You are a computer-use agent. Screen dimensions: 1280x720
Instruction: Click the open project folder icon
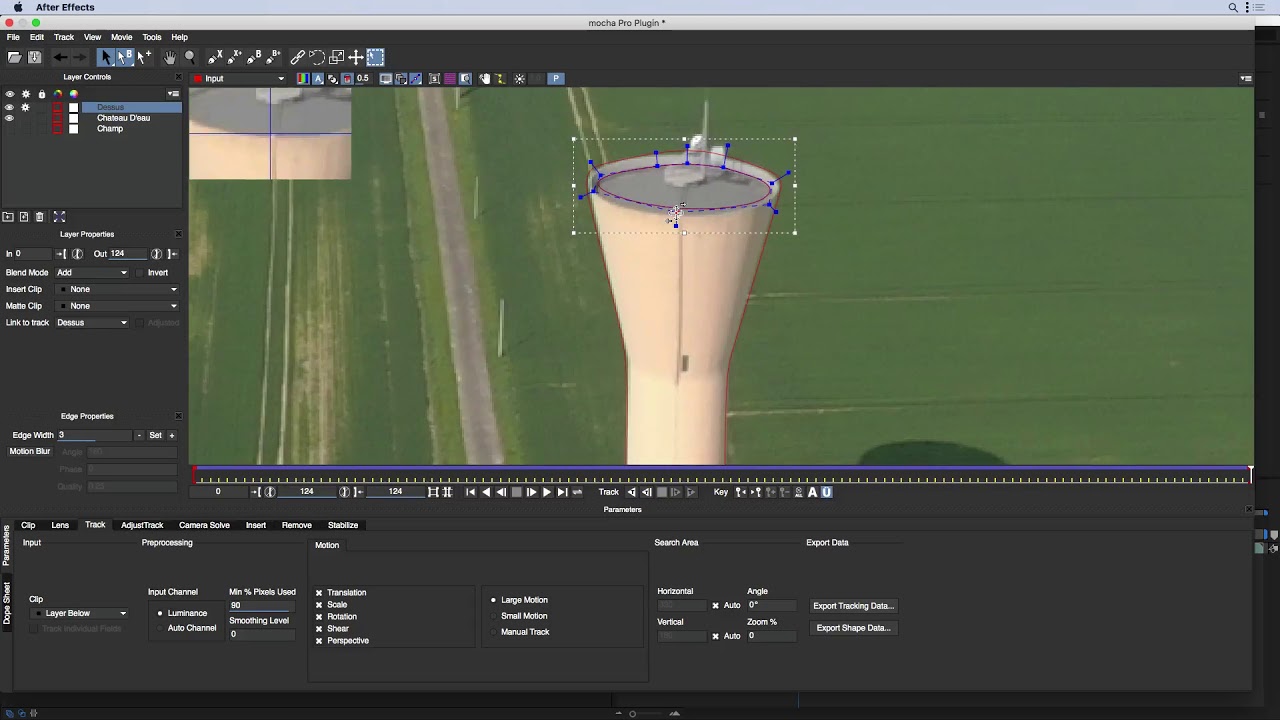[14, 58]
